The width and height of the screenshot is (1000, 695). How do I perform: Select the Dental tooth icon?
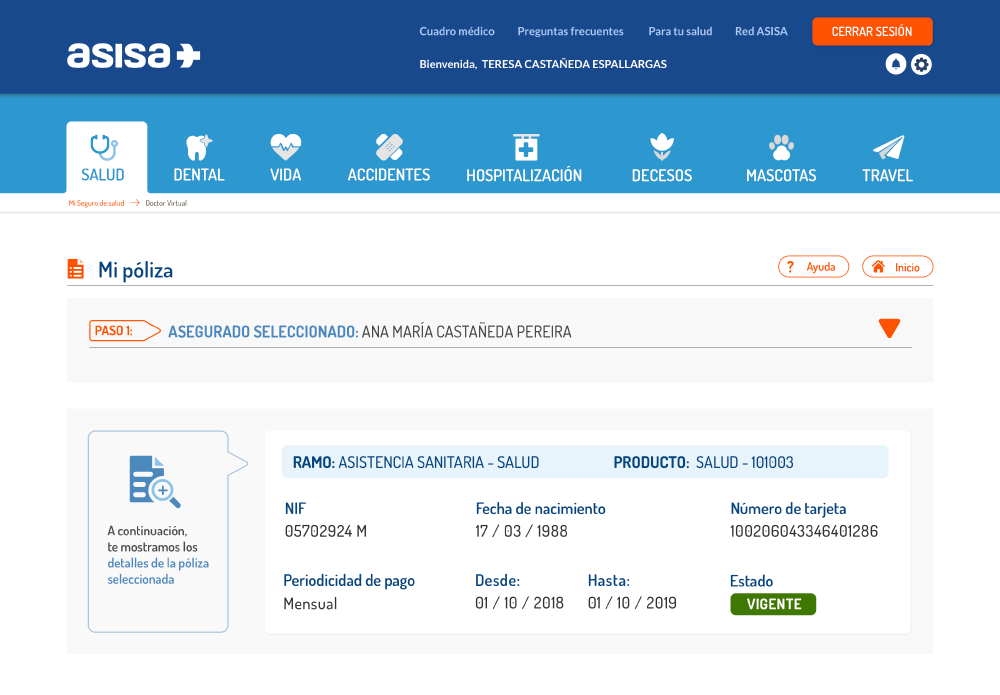pyautogui.click(x=198, y=148)
